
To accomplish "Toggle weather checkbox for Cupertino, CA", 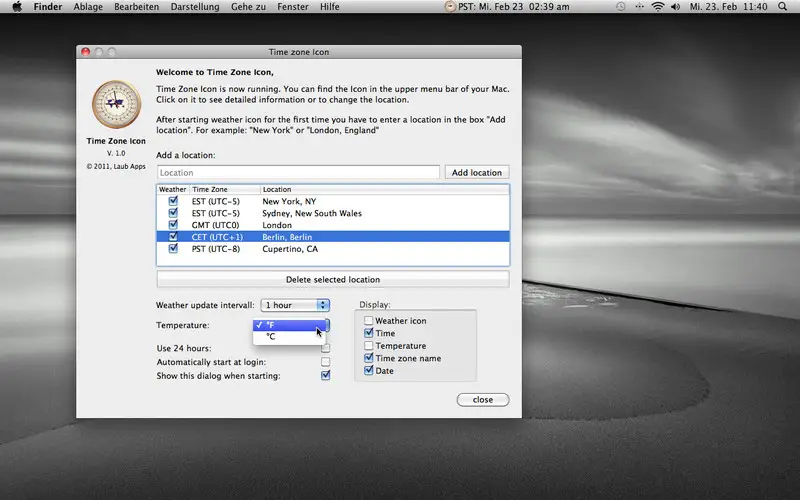I will click(x=173, y=248).
